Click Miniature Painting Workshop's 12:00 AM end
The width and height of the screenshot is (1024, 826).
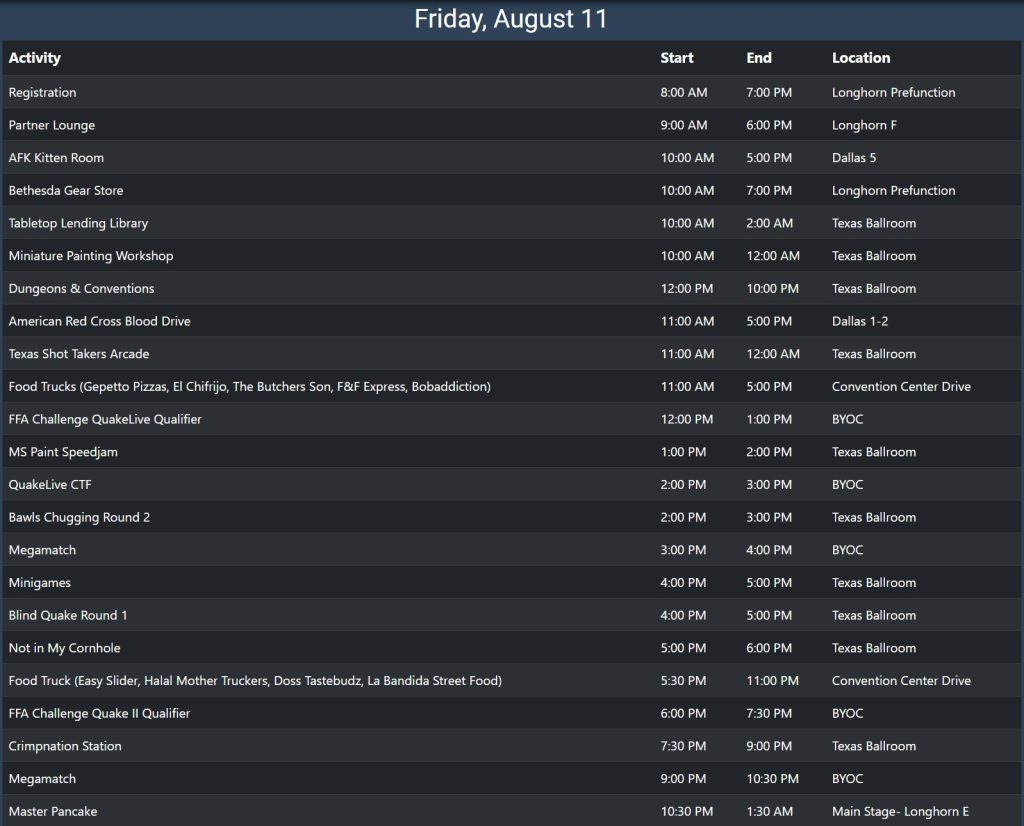[x=773, y=256]
